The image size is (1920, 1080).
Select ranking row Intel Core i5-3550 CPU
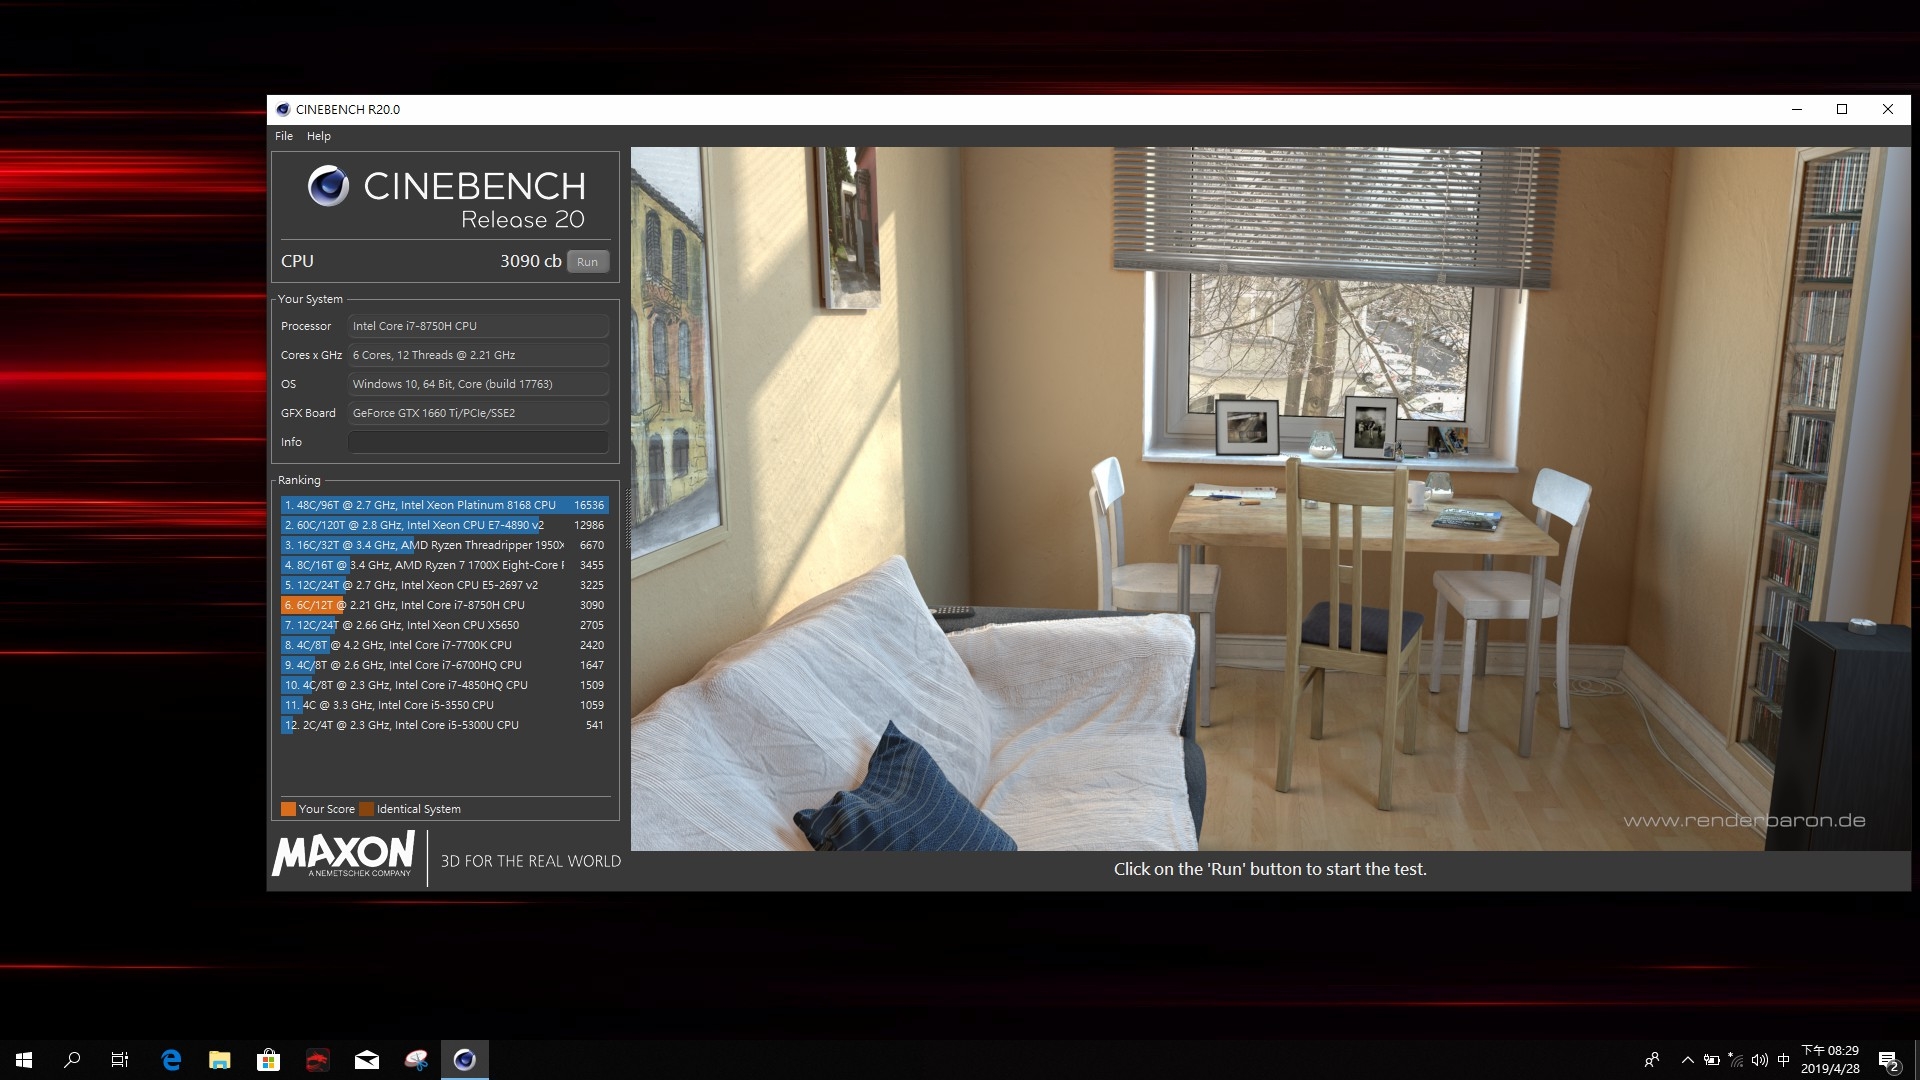pyautogui.click(x=444, y=705)
